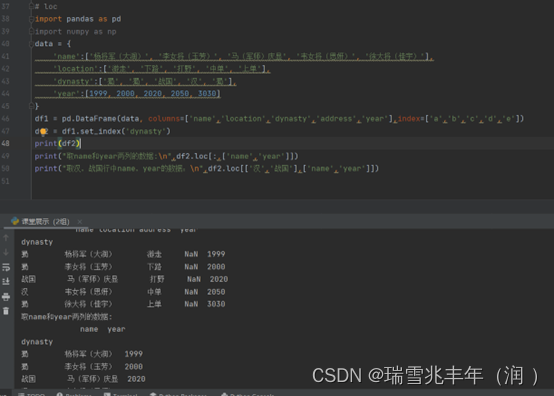Click the Print icon in Run panel sidebar
This screenshot has height=396, width=554.
(6, 297)
